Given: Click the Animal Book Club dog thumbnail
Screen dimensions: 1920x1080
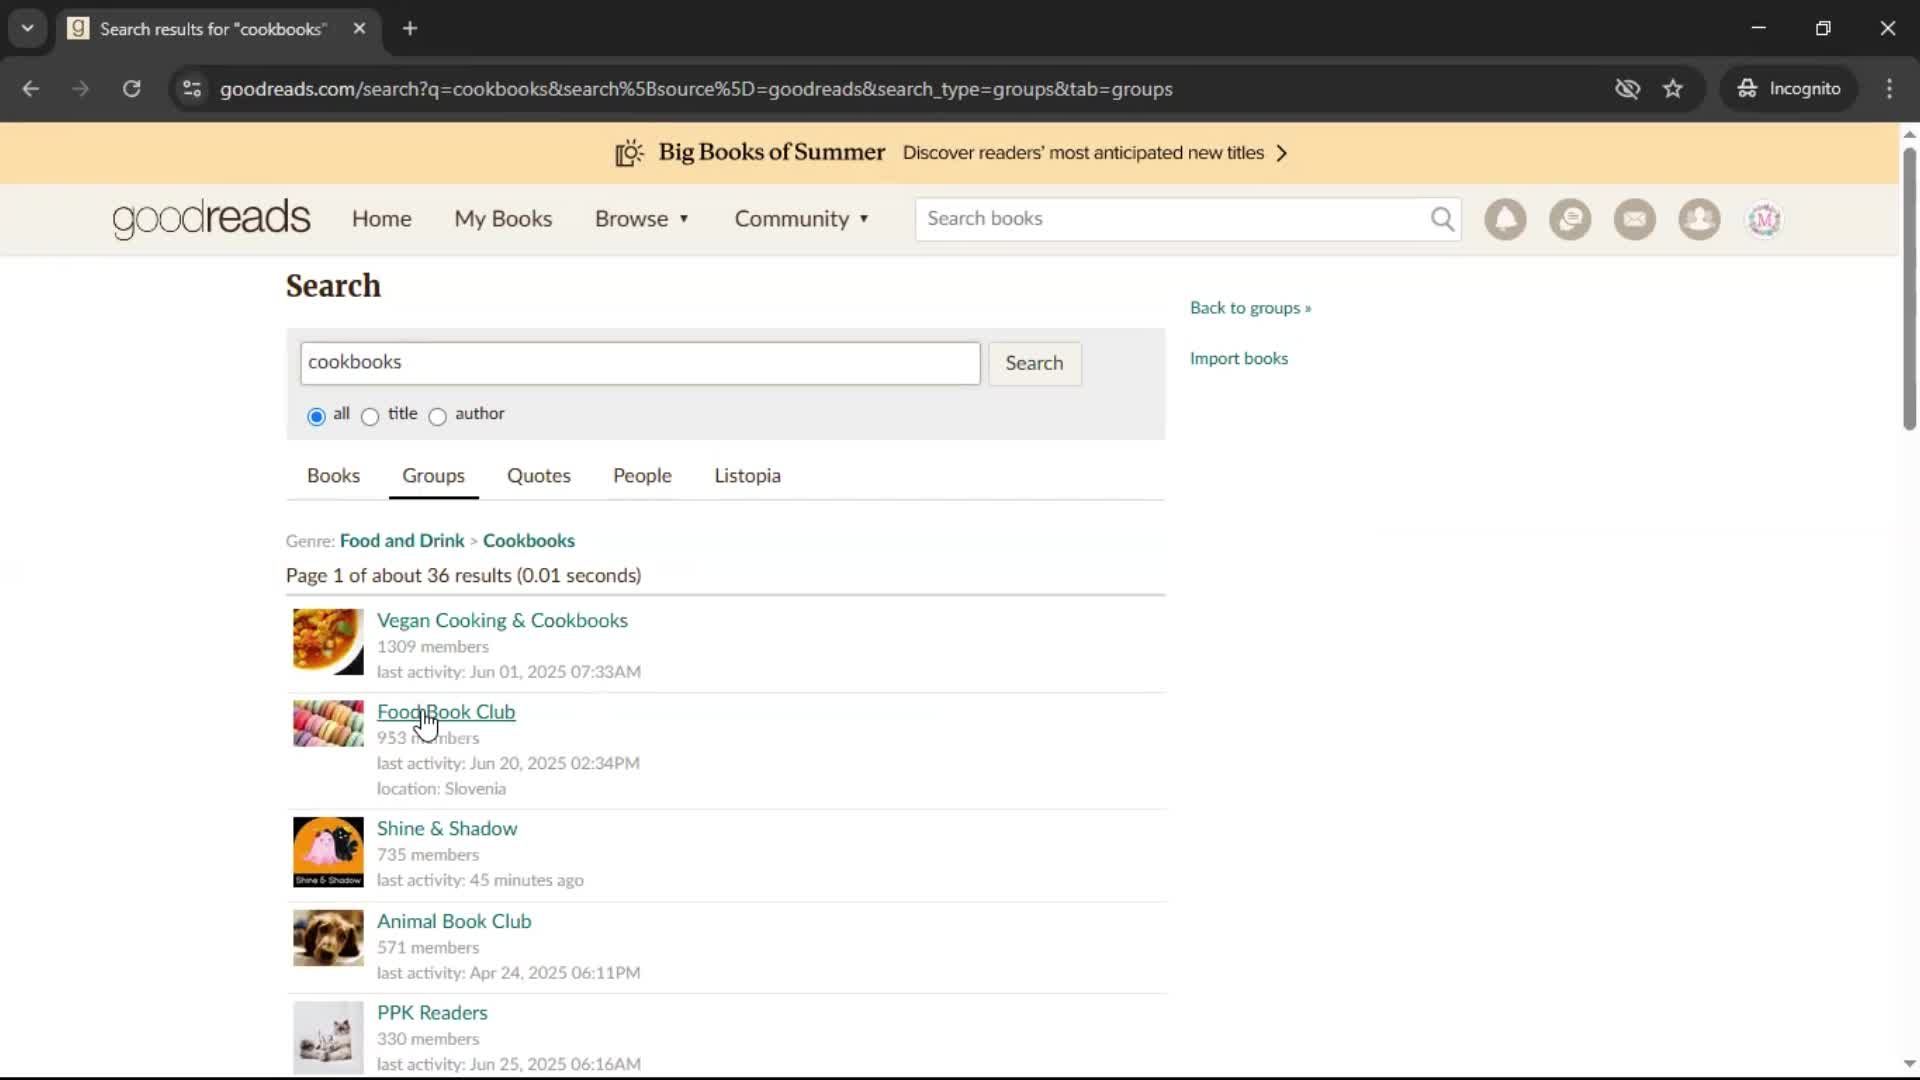Looking at the screenshot, I should 328,938.
